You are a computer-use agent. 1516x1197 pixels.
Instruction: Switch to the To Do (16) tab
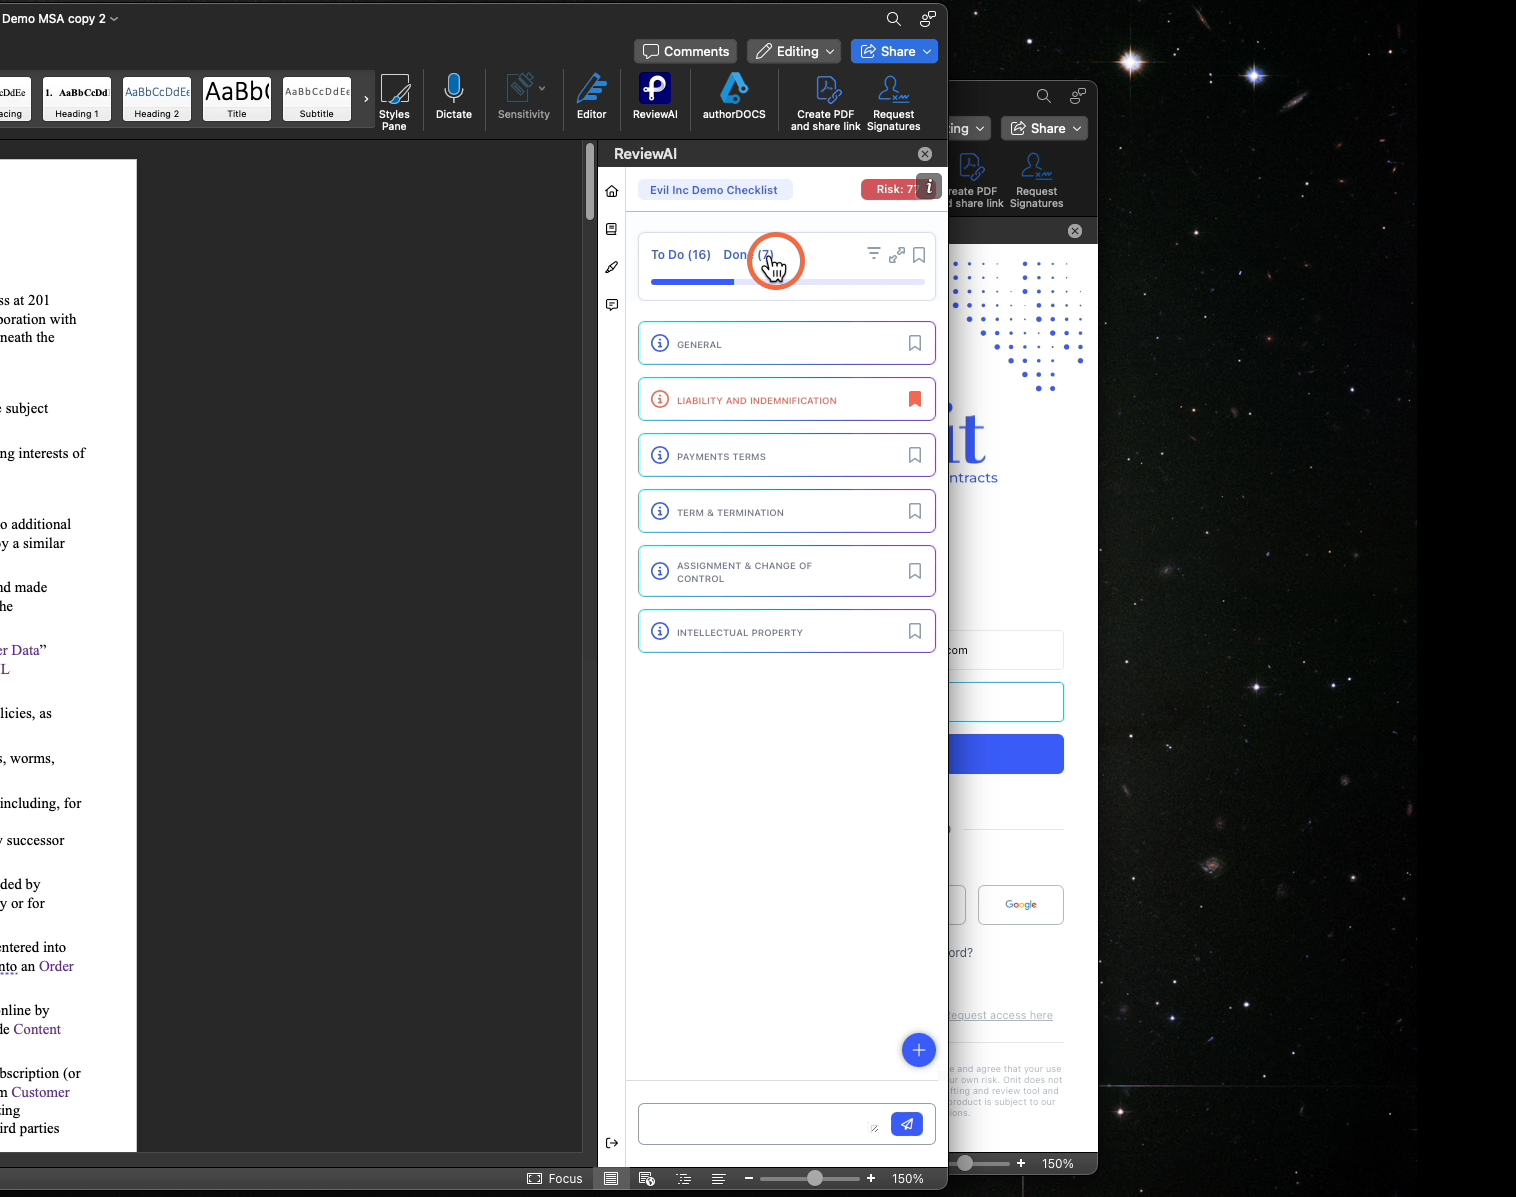681,255
